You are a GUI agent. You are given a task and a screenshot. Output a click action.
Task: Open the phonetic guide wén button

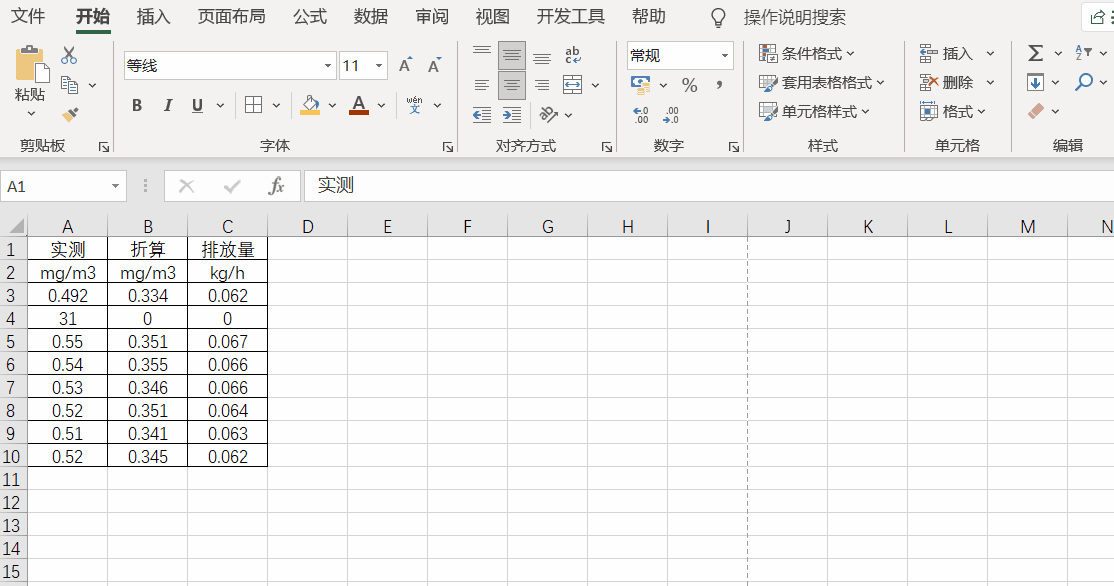(x=415, y=105)
